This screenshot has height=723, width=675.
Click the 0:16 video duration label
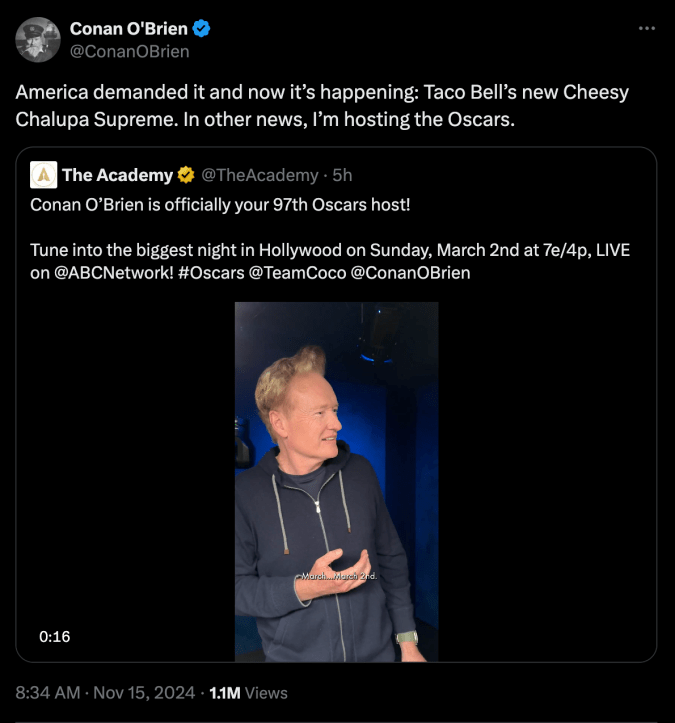click(x=55, y=636)
